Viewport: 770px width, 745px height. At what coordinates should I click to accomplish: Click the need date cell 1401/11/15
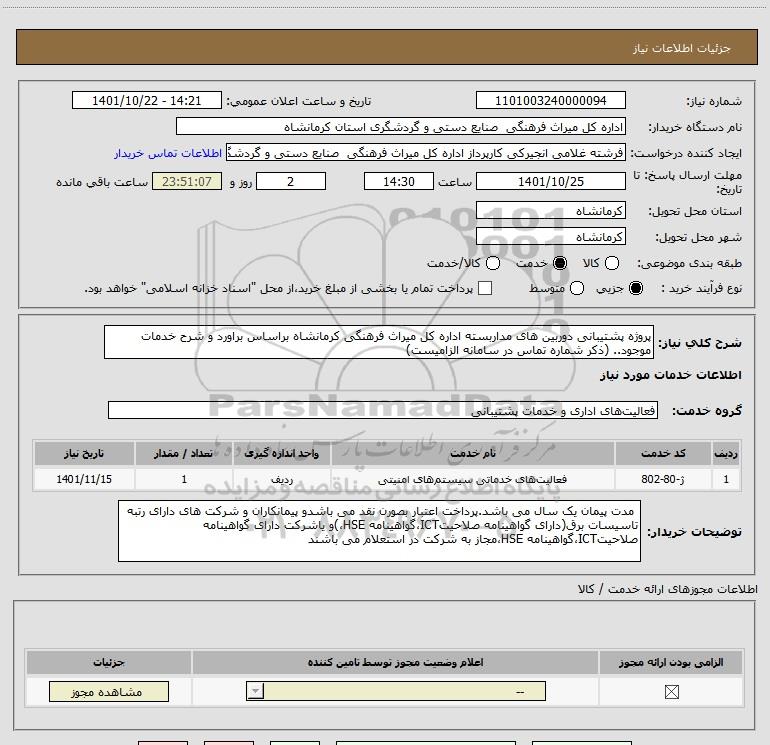84,479
